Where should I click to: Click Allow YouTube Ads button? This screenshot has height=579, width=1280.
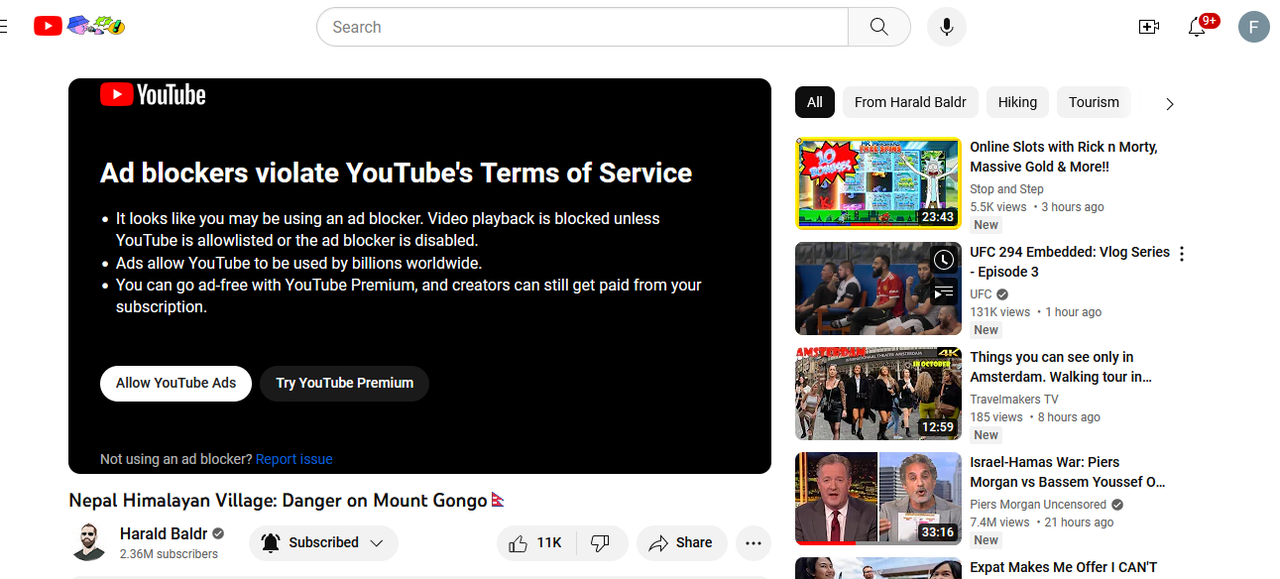click(176, 383)
